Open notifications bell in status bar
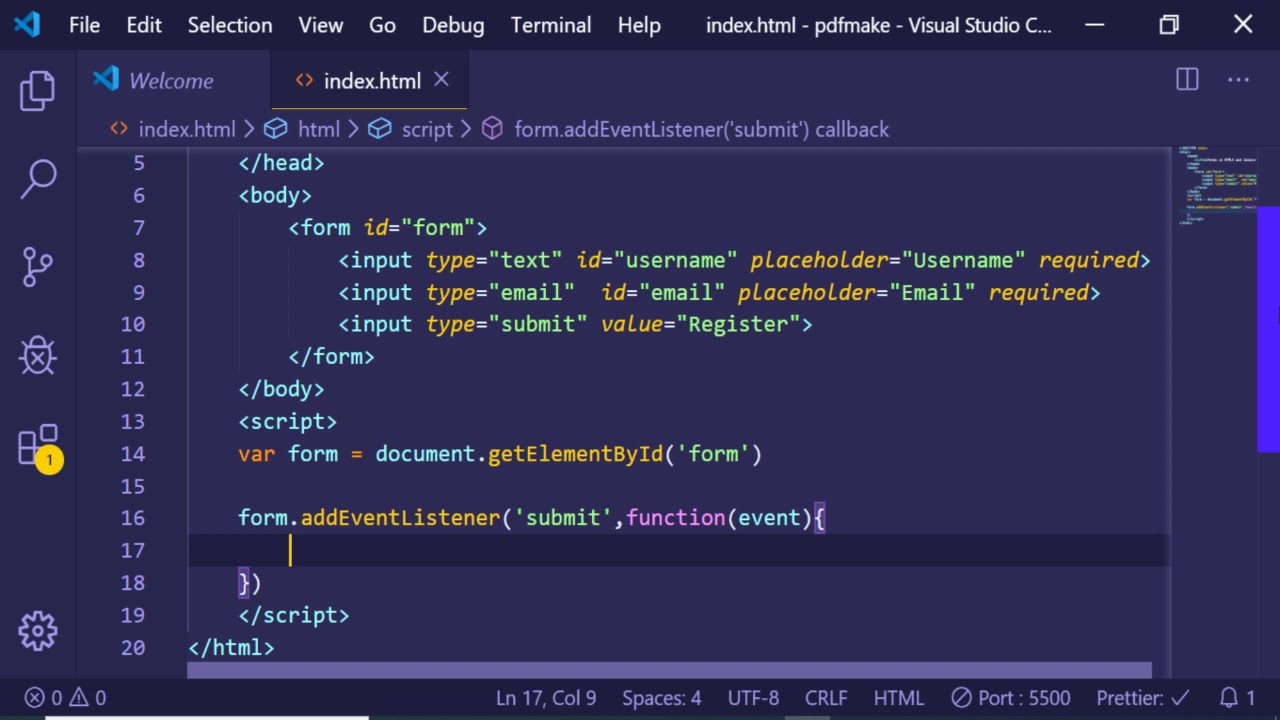The height and width of the screenshot is (720, 1280). 1237,698
